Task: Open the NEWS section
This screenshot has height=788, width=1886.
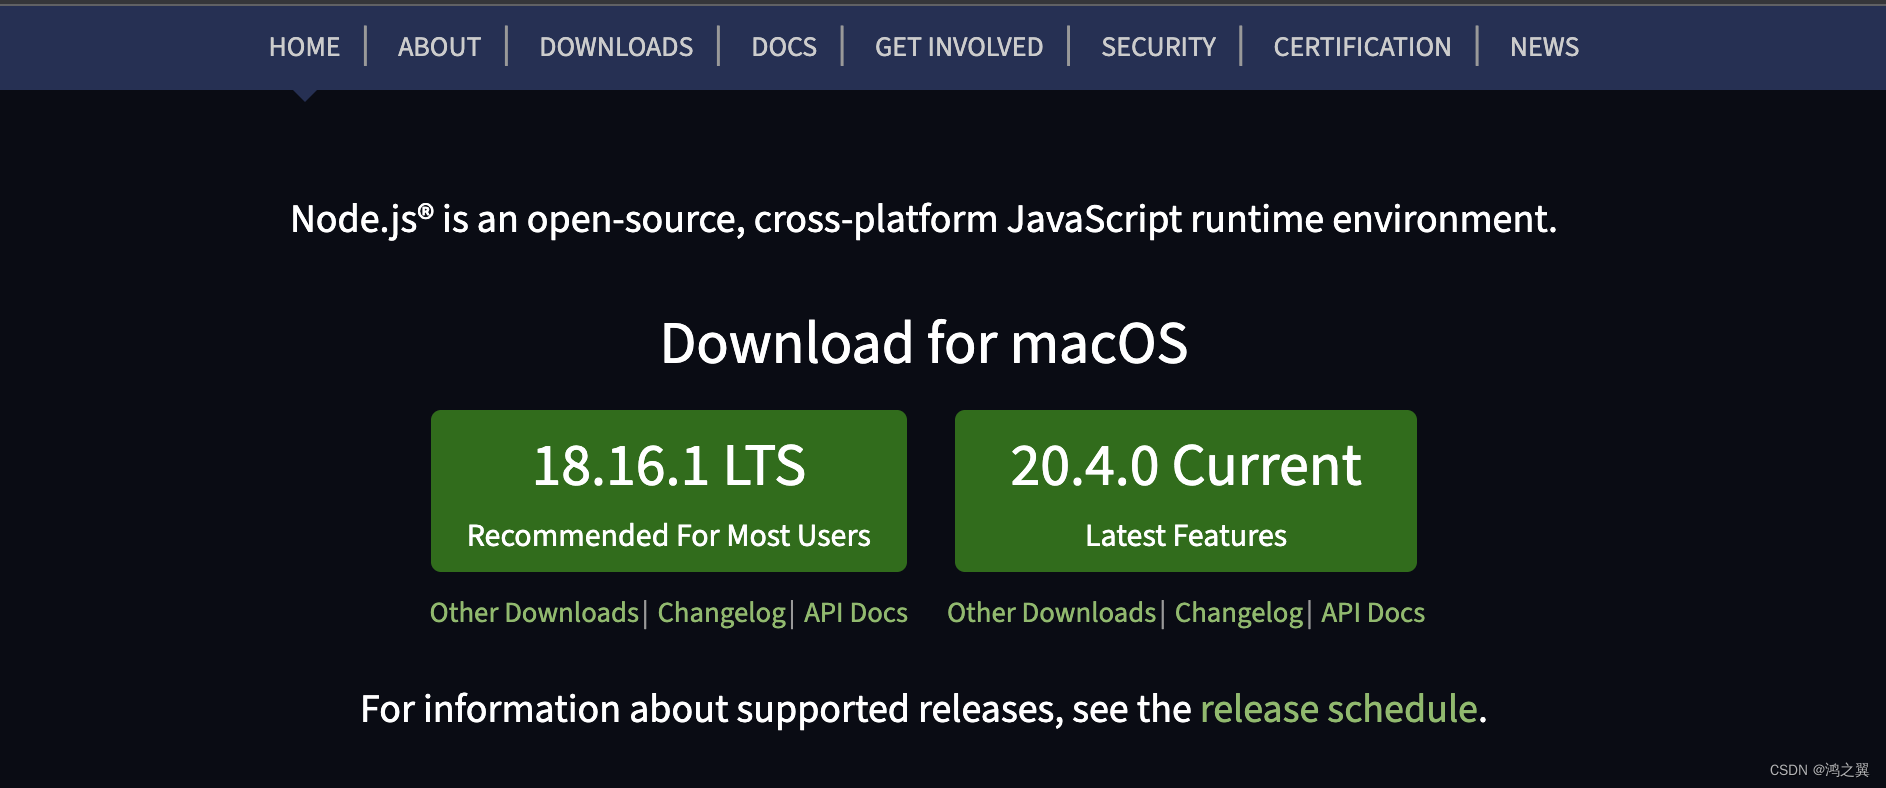Action: (x=1544, y=47)
